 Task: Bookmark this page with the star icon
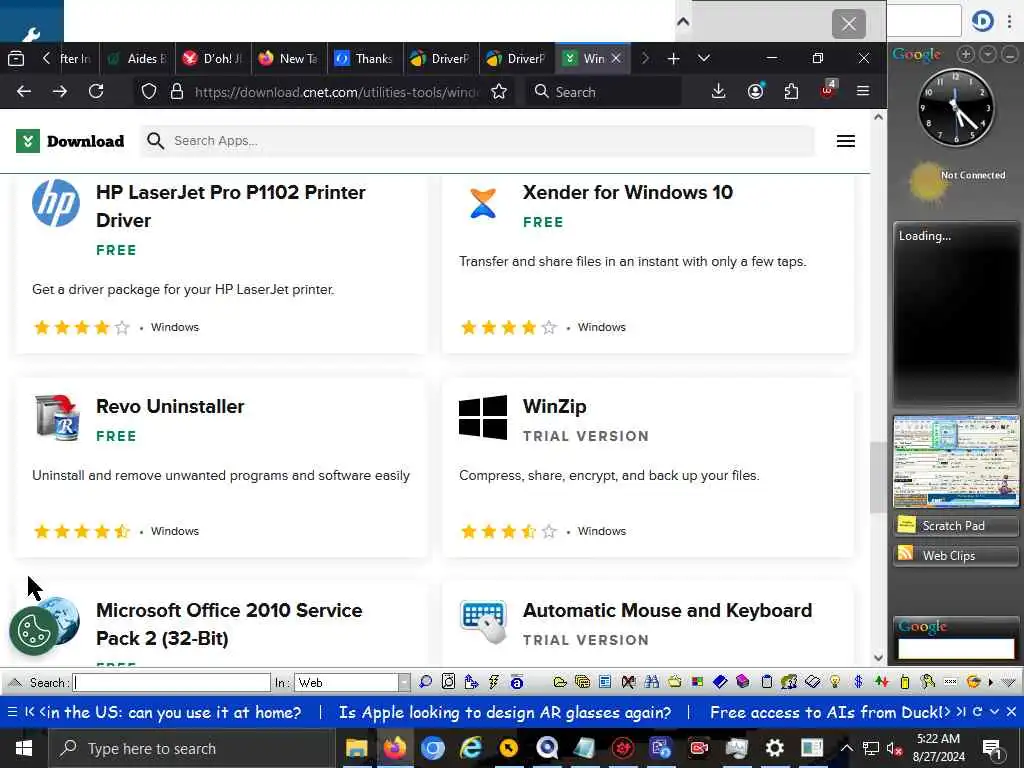click(x=499, y=91)
